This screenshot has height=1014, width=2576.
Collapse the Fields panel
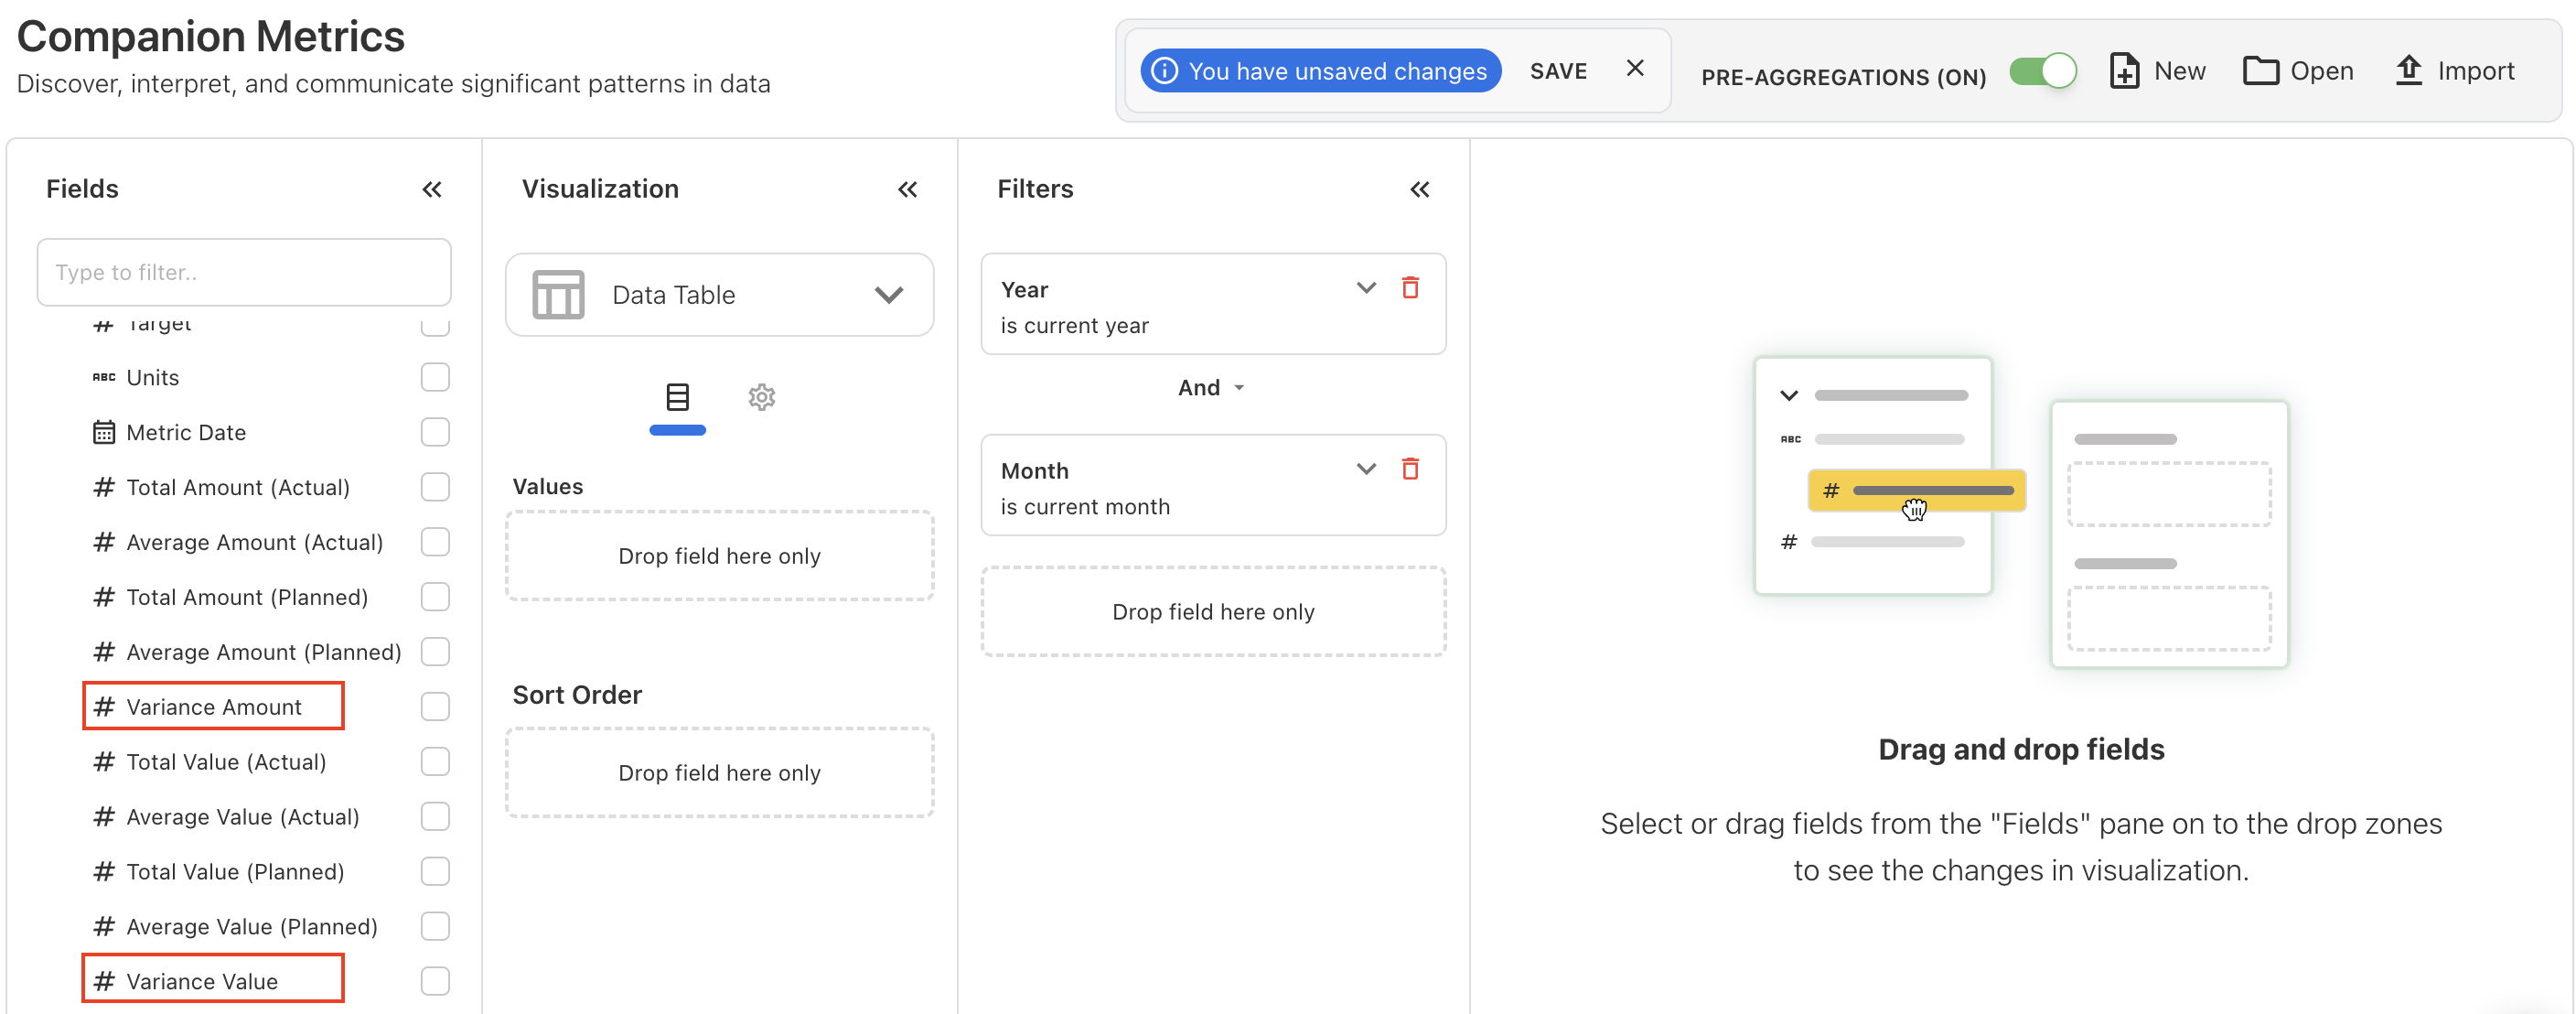[x=431, y=189]
